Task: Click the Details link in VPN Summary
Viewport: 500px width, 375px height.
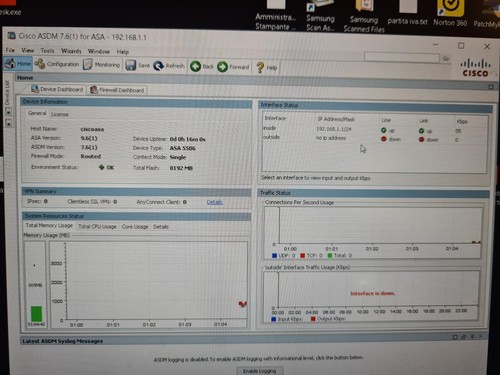Action: 214,202
